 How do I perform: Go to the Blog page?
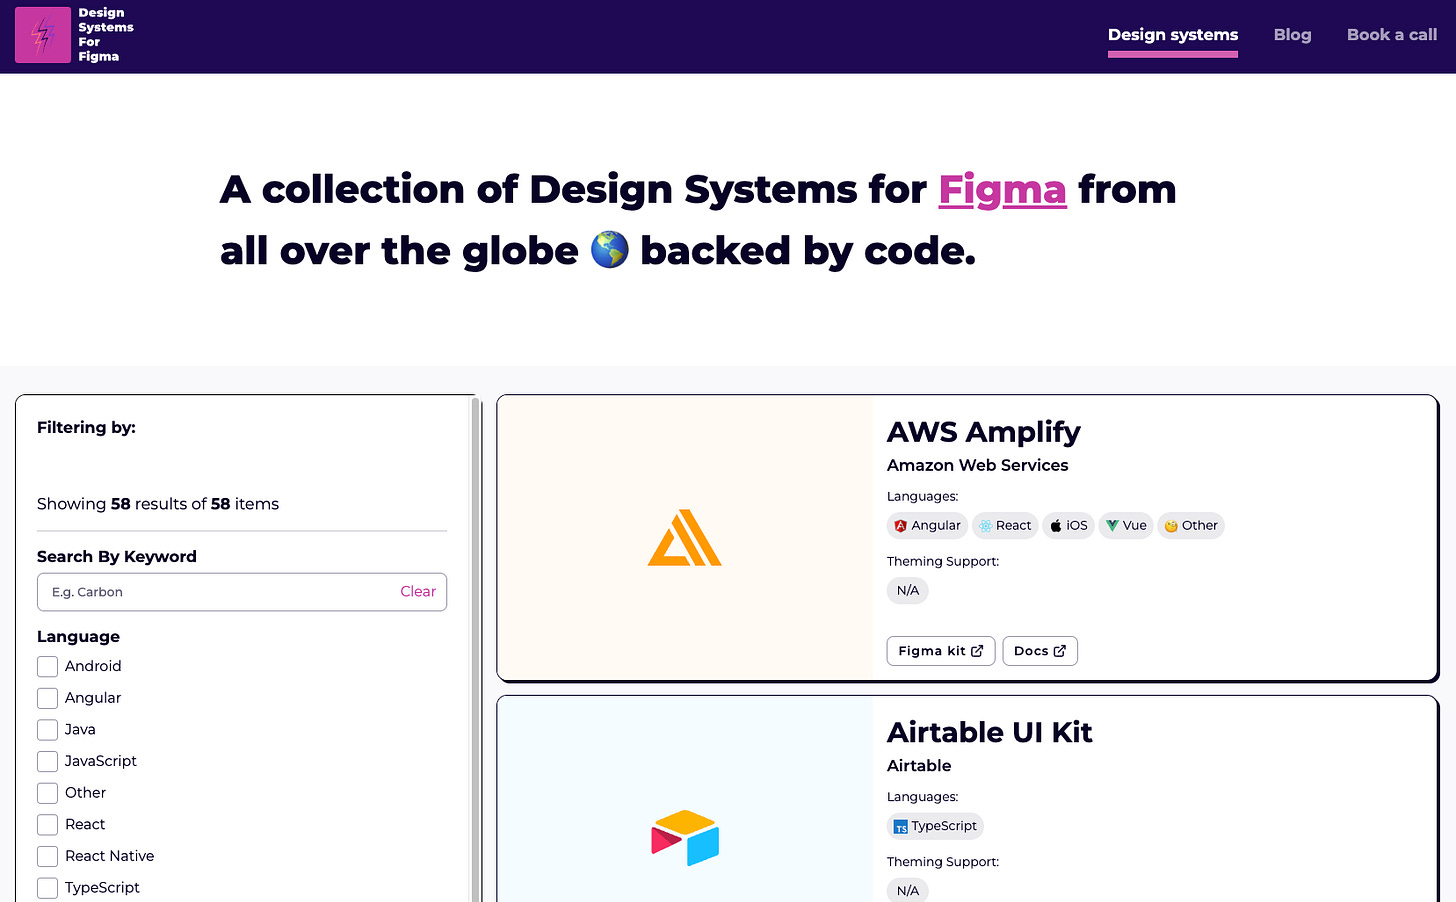(1292, 35)
